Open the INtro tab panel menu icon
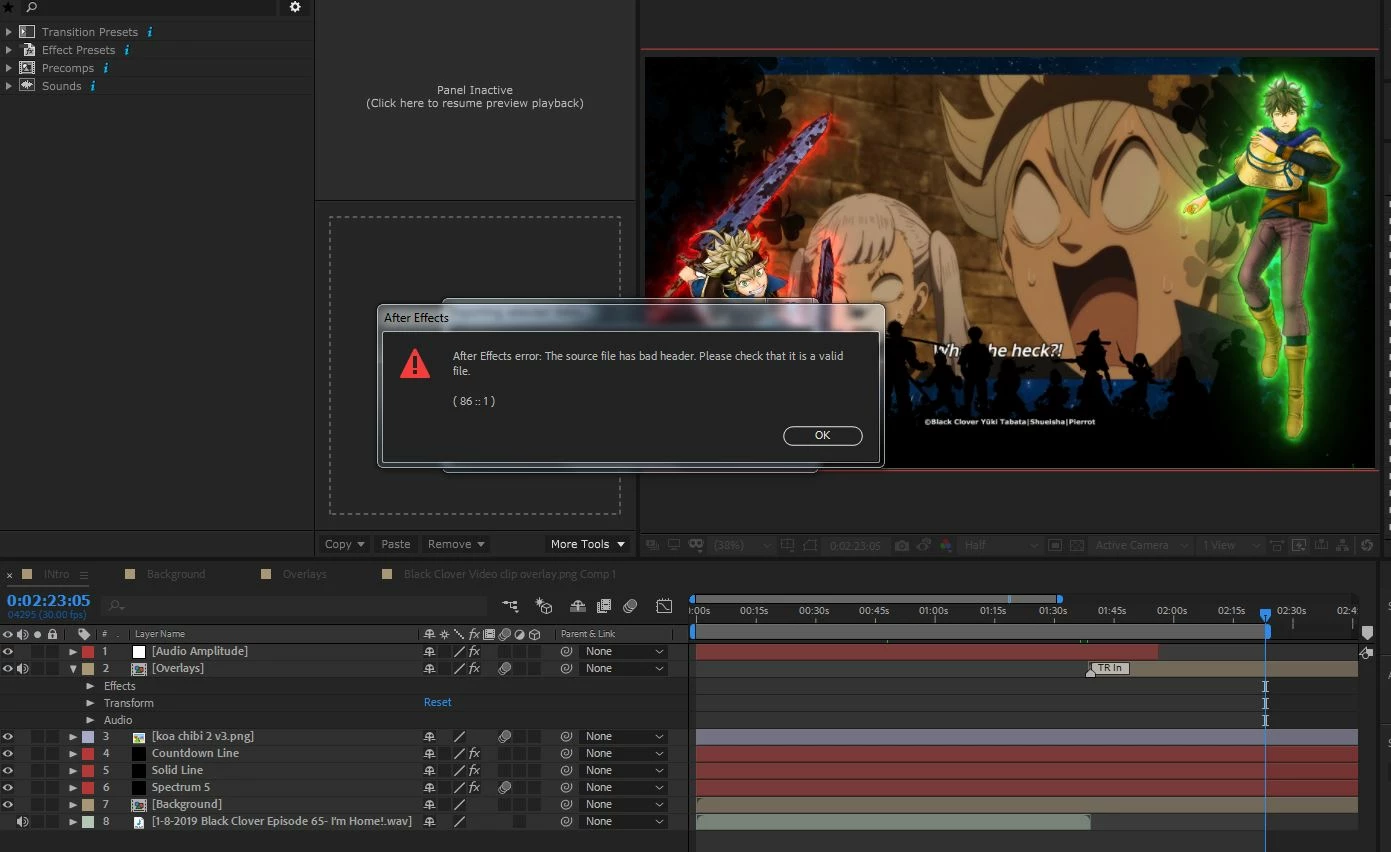 pyautogui.click(x=84, y=575)
